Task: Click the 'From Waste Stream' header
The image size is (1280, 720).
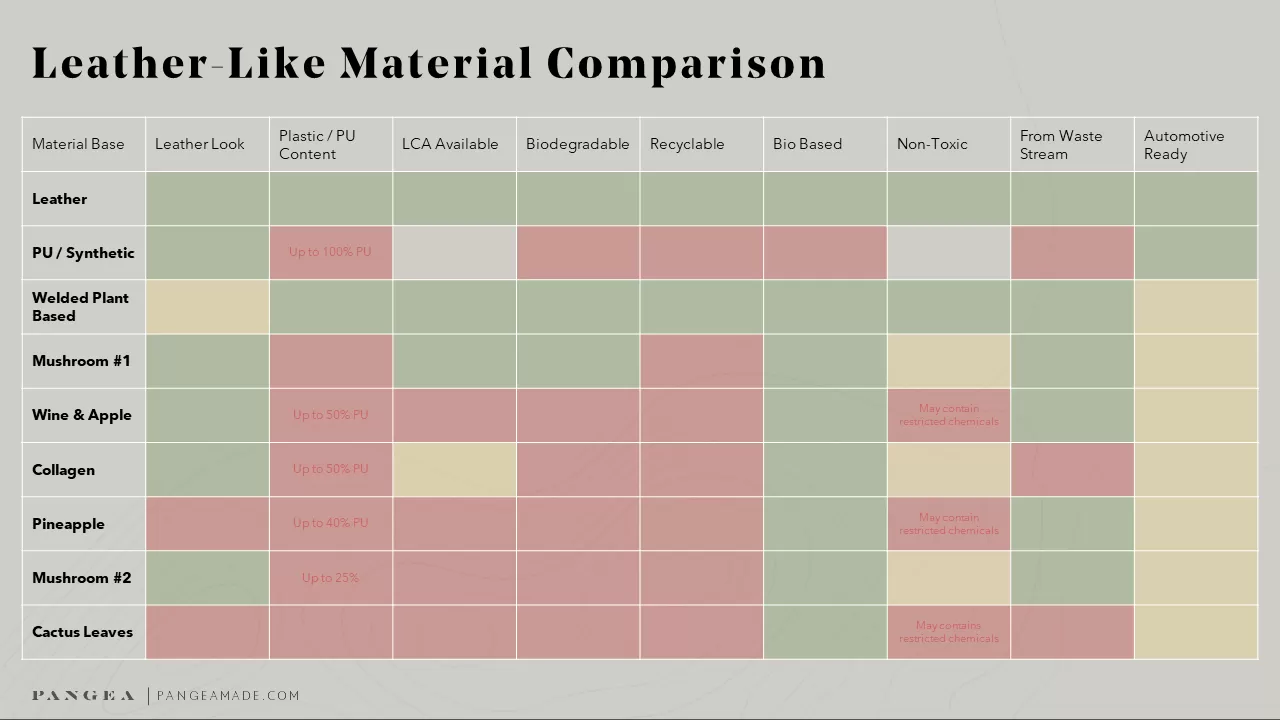Action: (1072, 144)
